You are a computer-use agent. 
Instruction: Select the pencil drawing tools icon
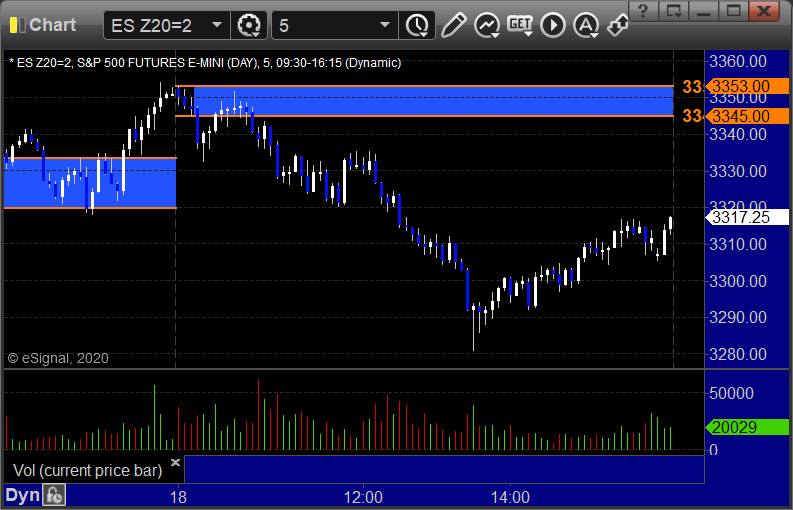coord(454,25)
